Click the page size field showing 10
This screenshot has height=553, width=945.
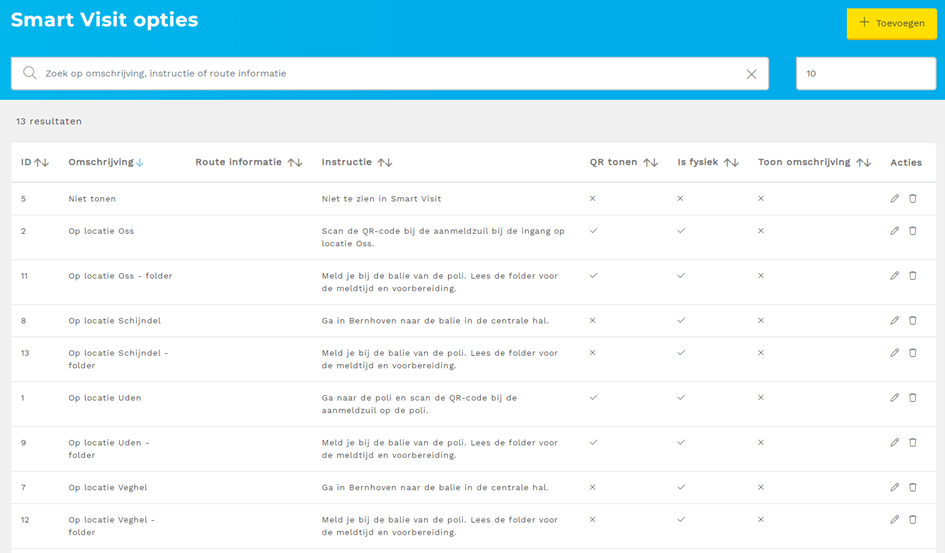[865, 73]
